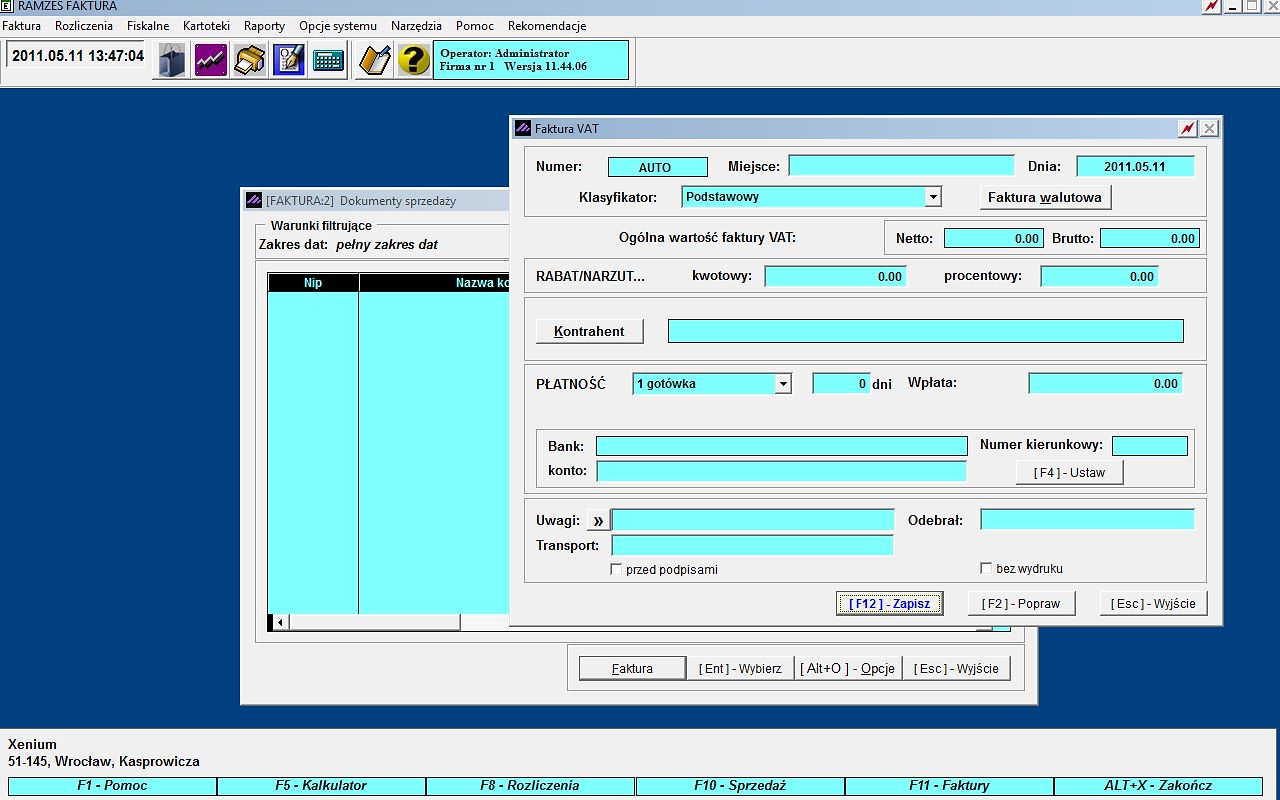Enable the 'przed podpisami' checkbox
This screenshot has width=1280, height=800.
617,569
